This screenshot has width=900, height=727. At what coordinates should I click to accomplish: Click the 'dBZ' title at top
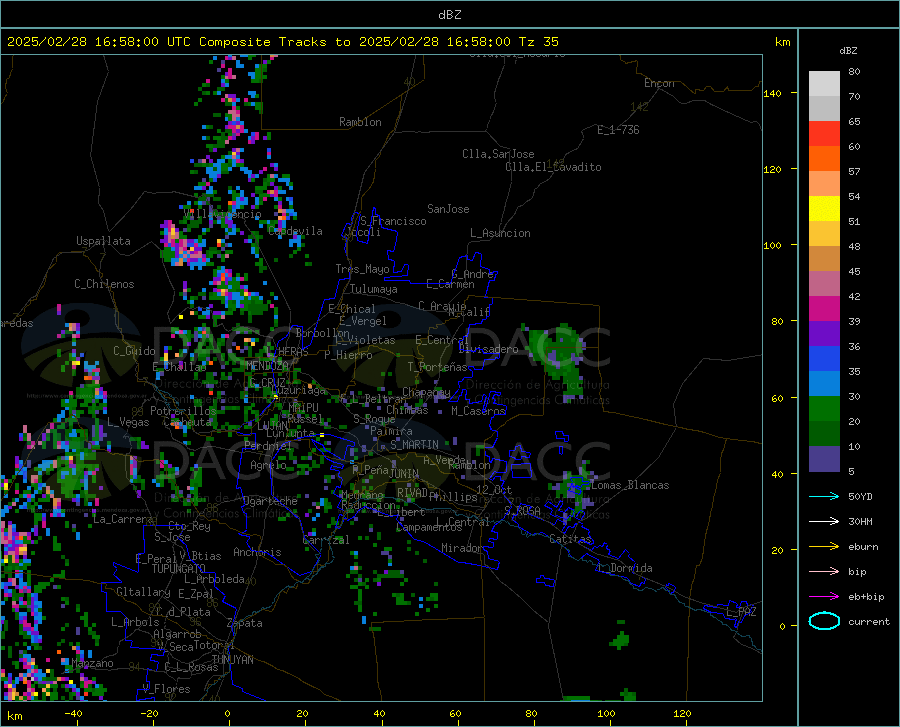point(449,15)
